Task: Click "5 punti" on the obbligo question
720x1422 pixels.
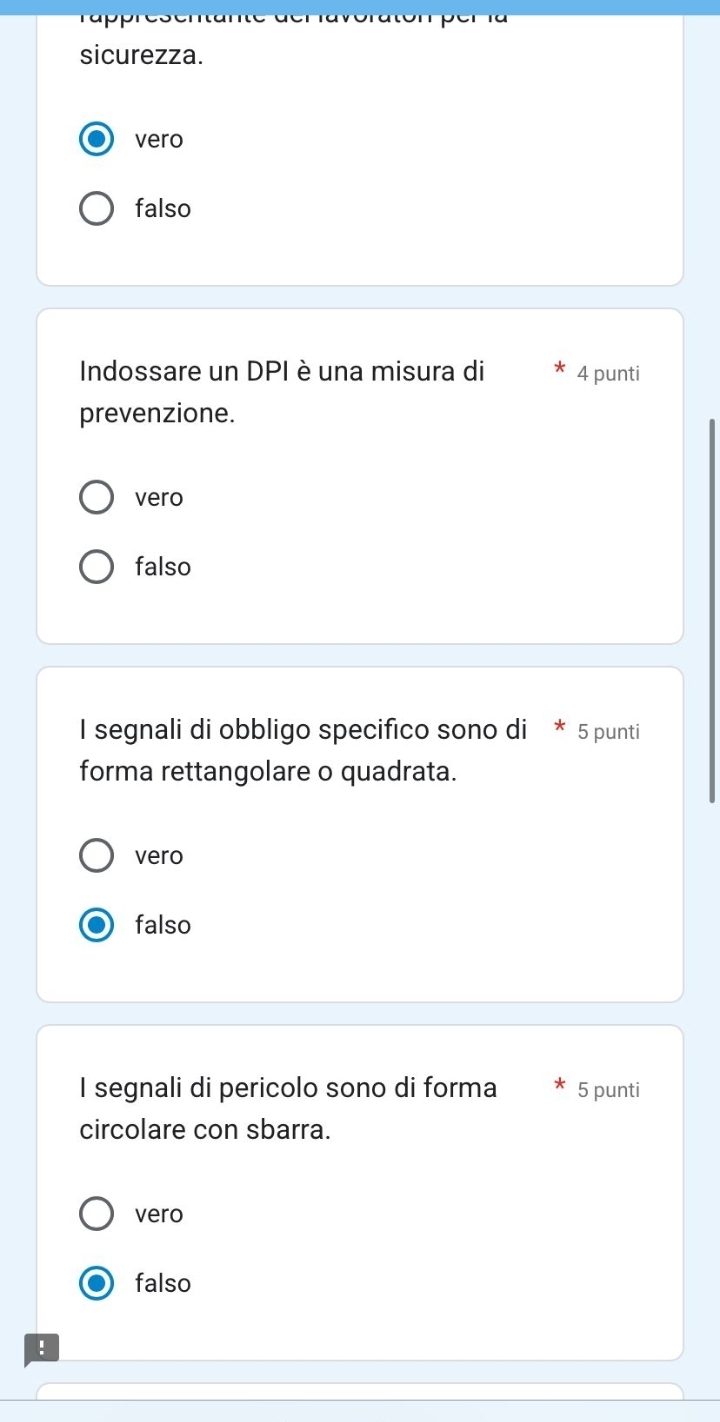Action: (608, 732)
